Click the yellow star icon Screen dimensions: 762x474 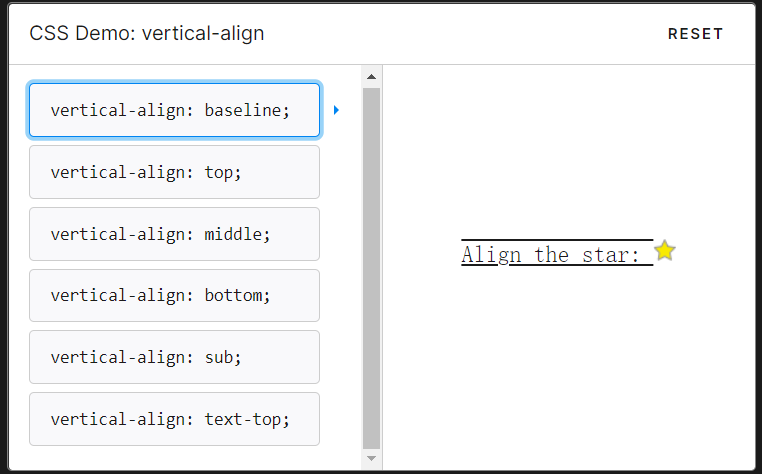[x=665, y=251]
